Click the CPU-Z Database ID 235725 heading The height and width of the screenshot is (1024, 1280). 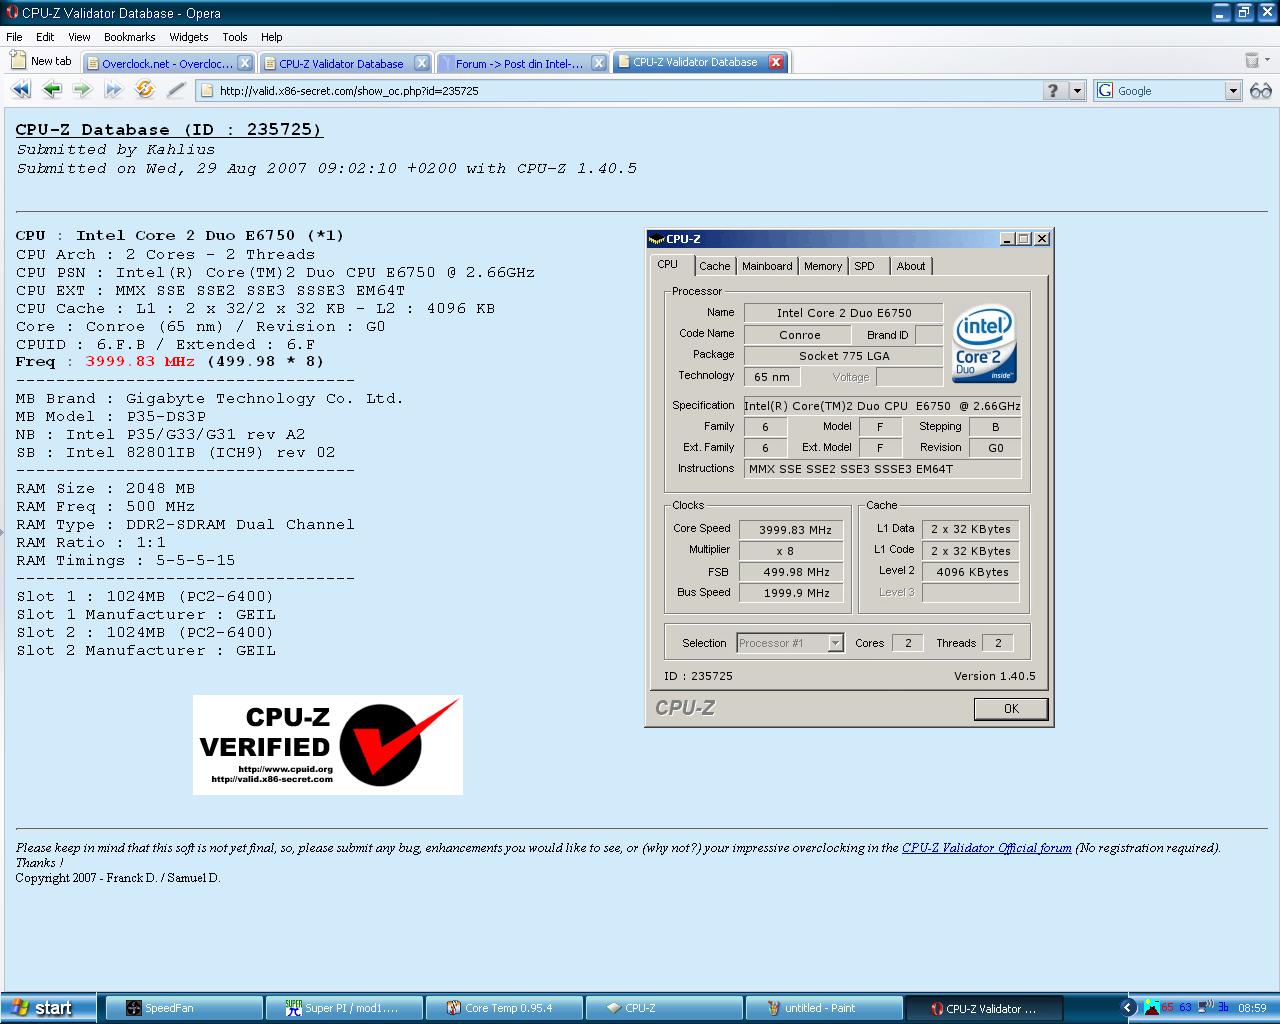click(x=169, y=130)
